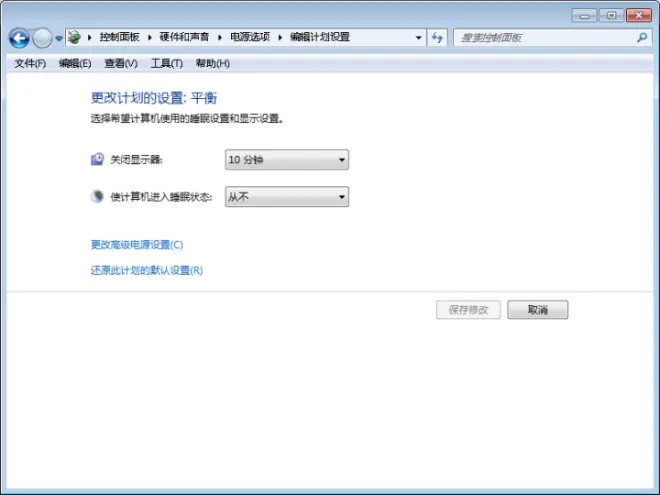Open the 帮助(H) menu
660x495 pixels.
coord(213,64)
